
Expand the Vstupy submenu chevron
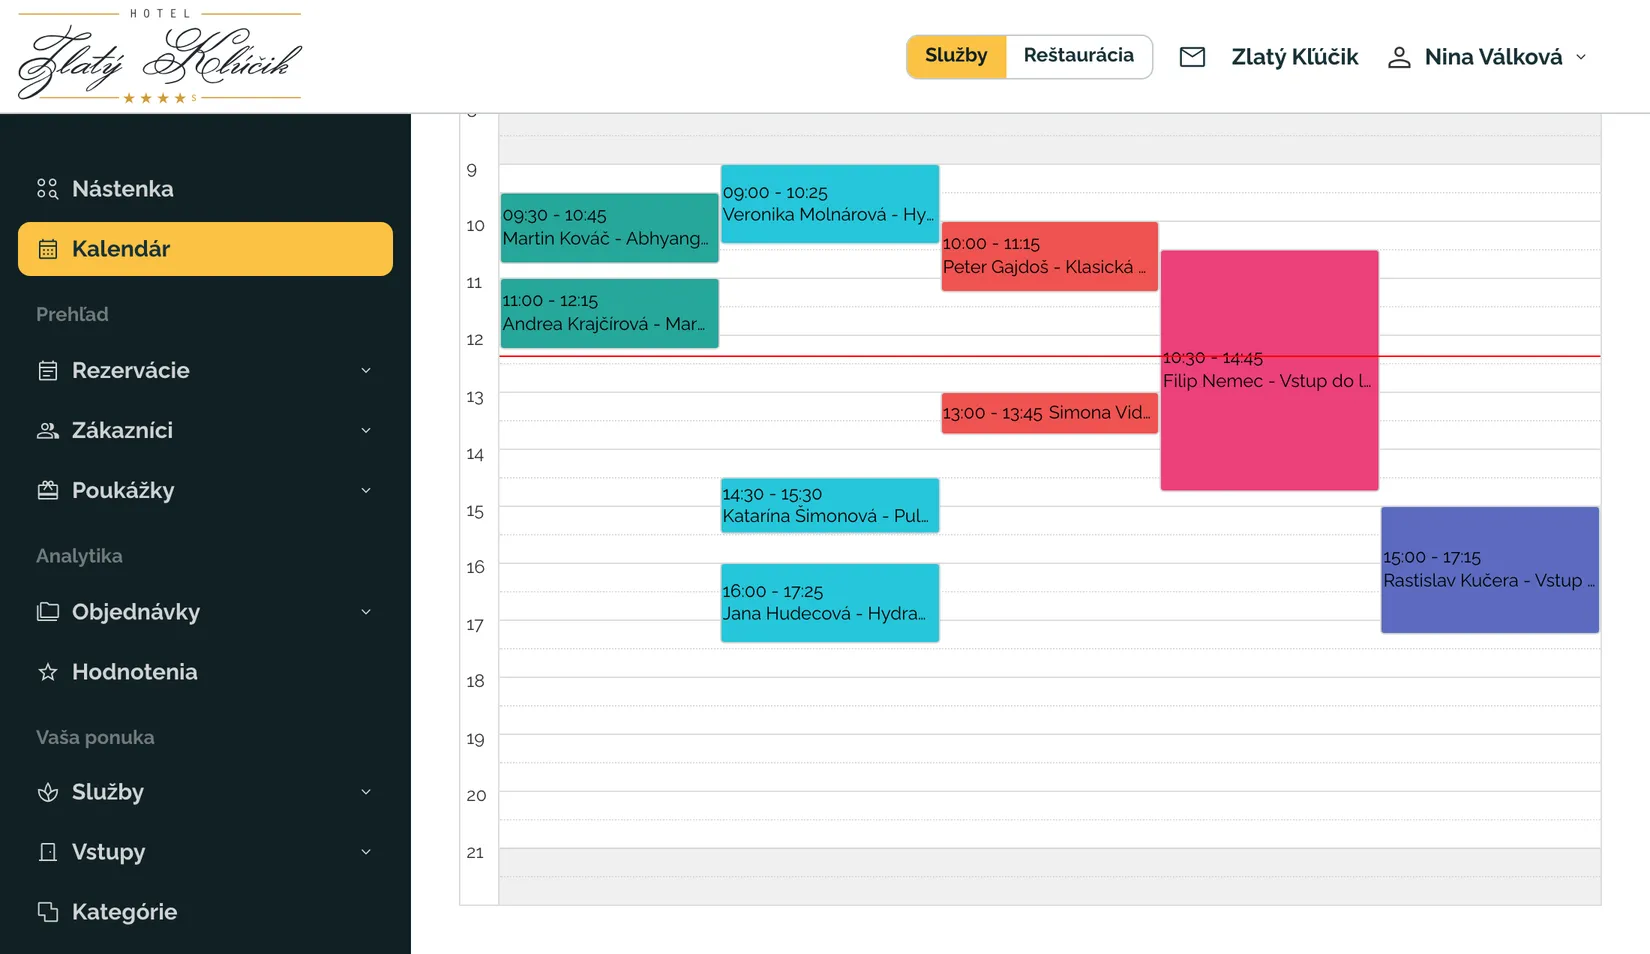tap(366, 852)
